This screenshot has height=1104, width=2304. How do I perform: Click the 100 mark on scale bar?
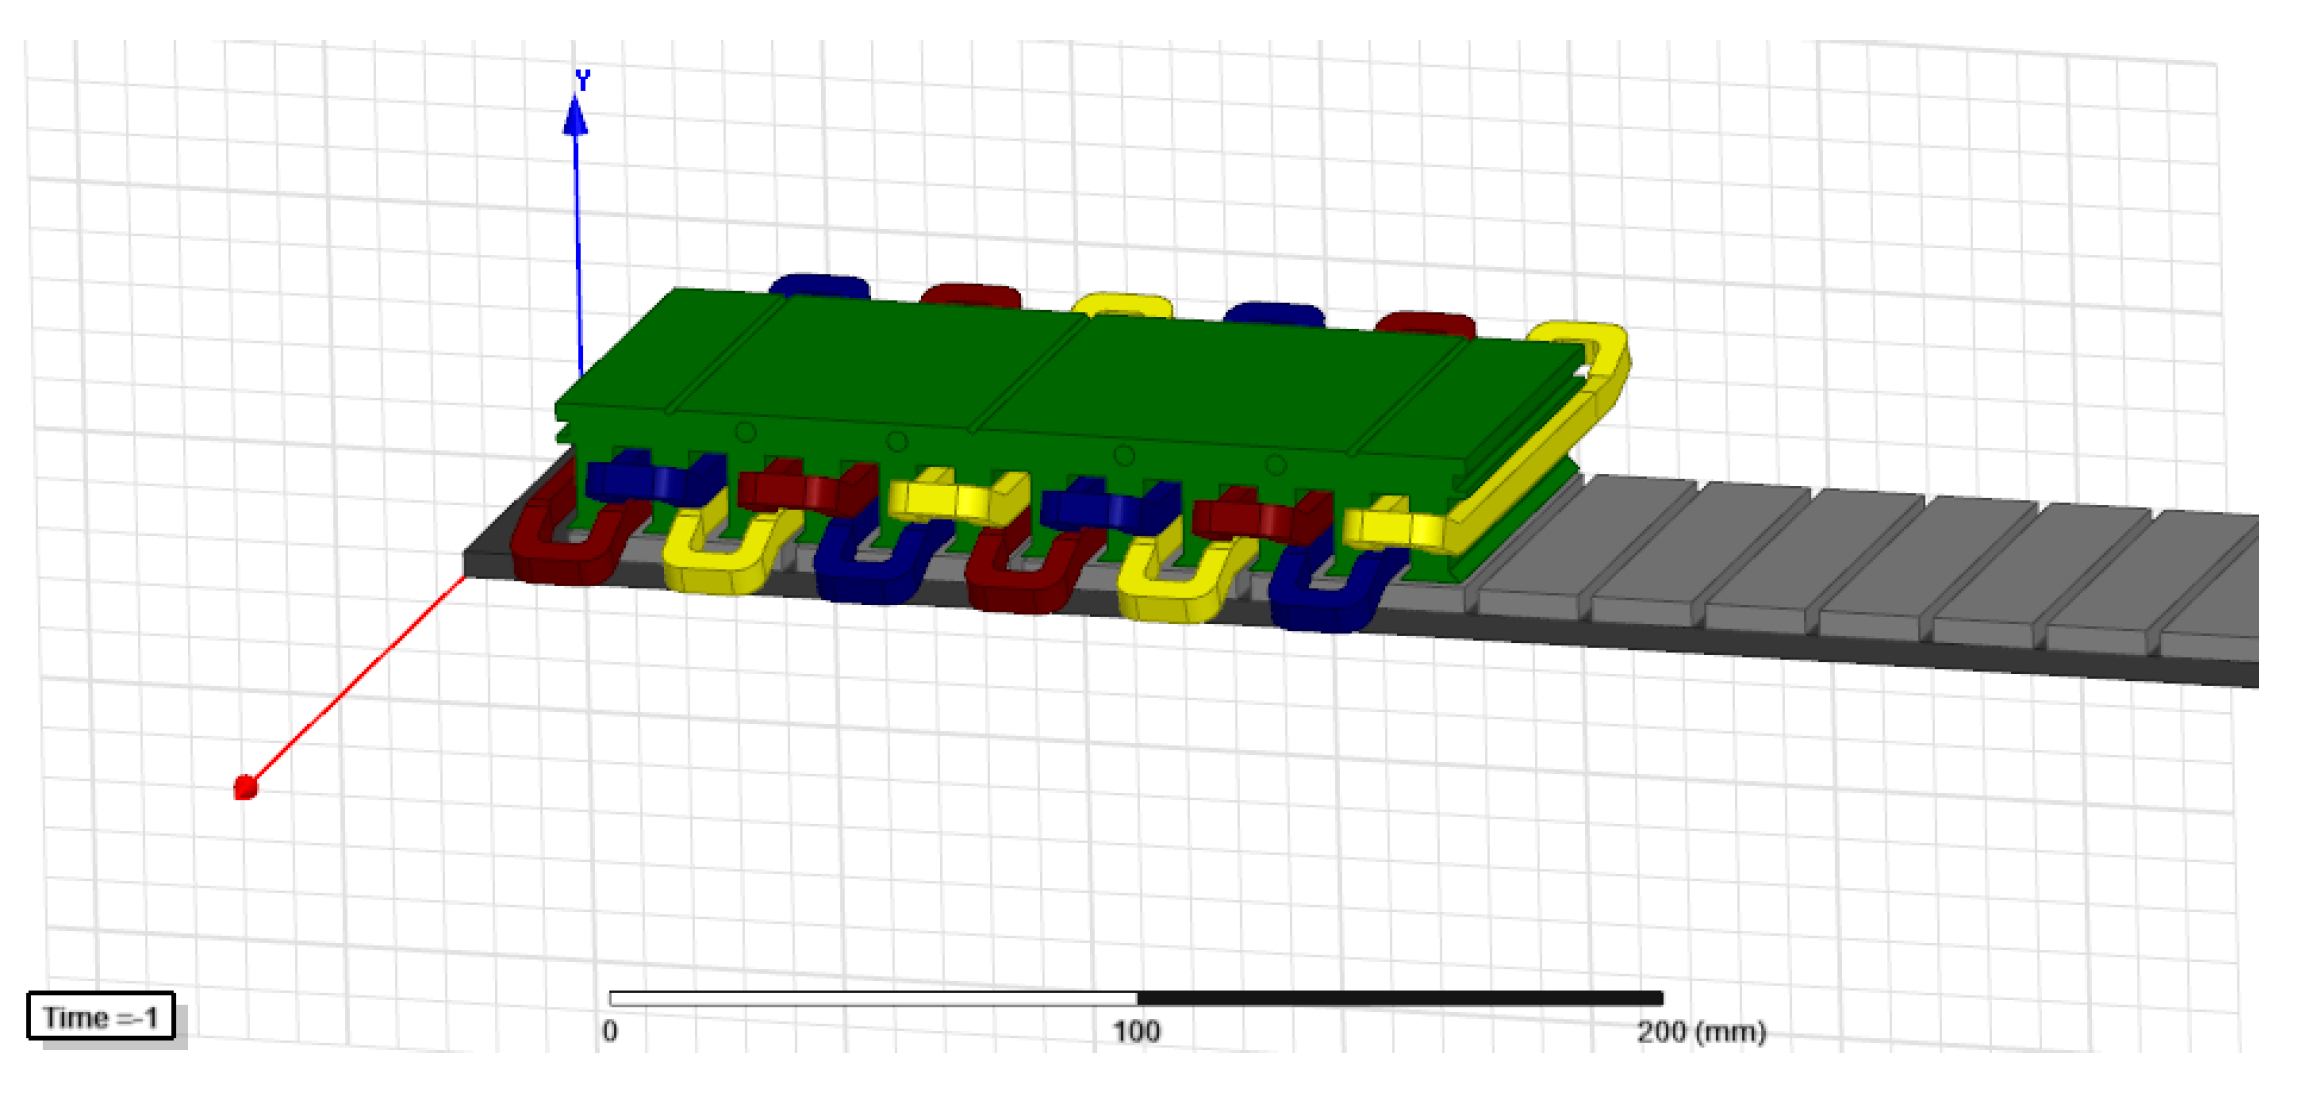(x=1137, y=1031)
